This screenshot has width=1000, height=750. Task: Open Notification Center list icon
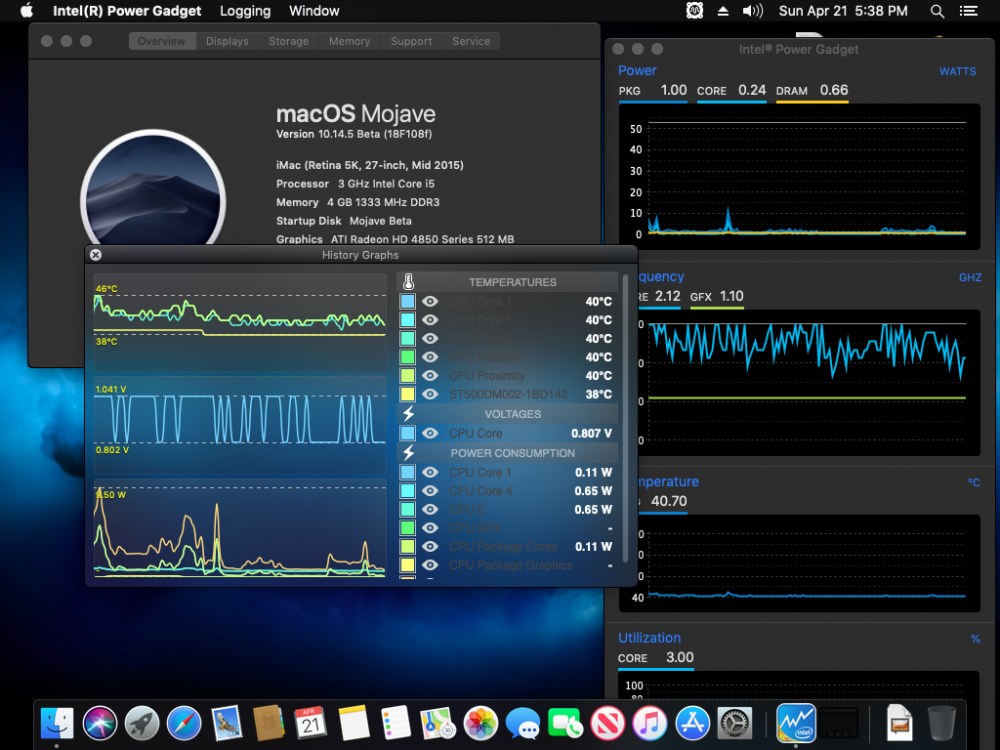click(969, 11)
